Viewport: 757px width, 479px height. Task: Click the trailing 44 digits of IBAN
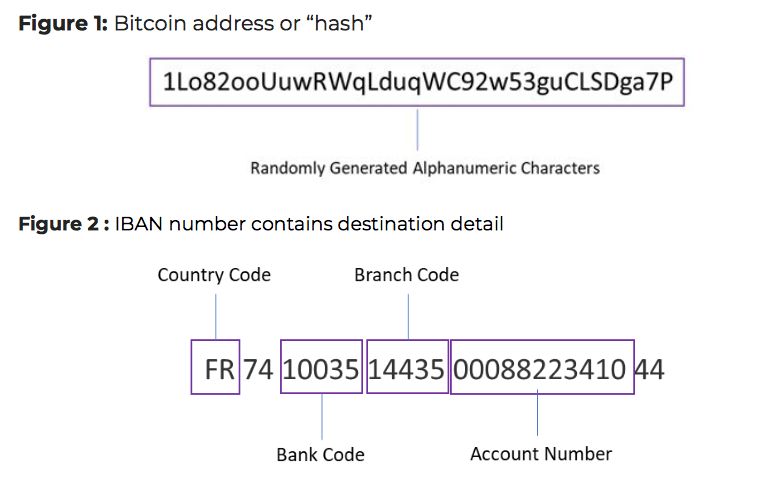coord(650,370)
